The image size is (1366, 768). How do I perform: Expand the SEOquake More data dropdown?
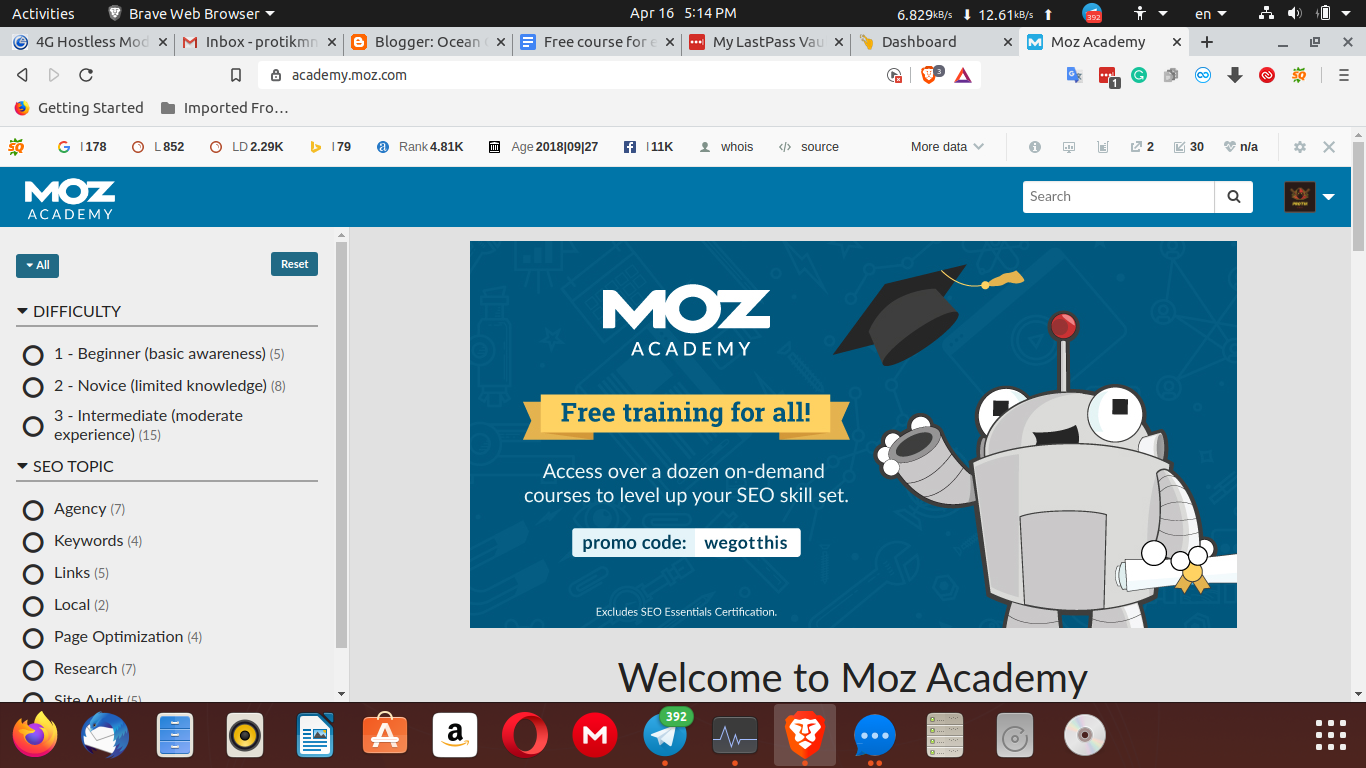click(947, 147)
